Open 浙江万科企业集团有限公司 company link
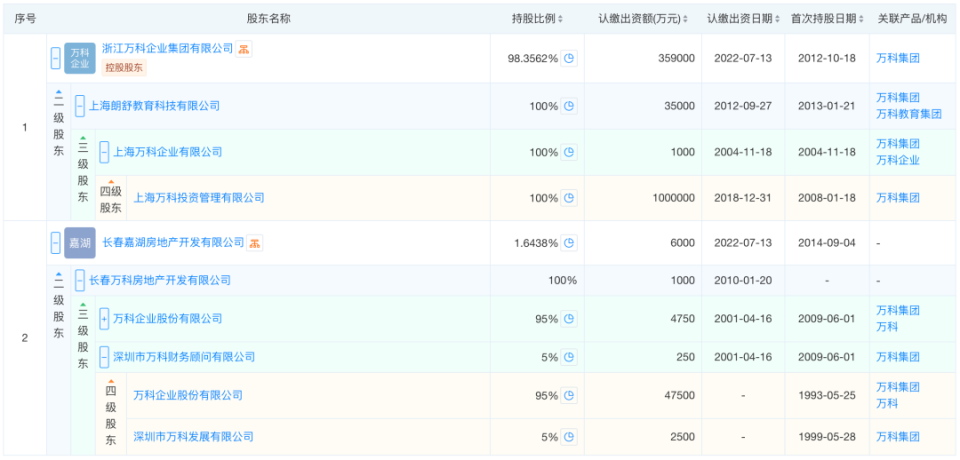 [x=168, y=48]
